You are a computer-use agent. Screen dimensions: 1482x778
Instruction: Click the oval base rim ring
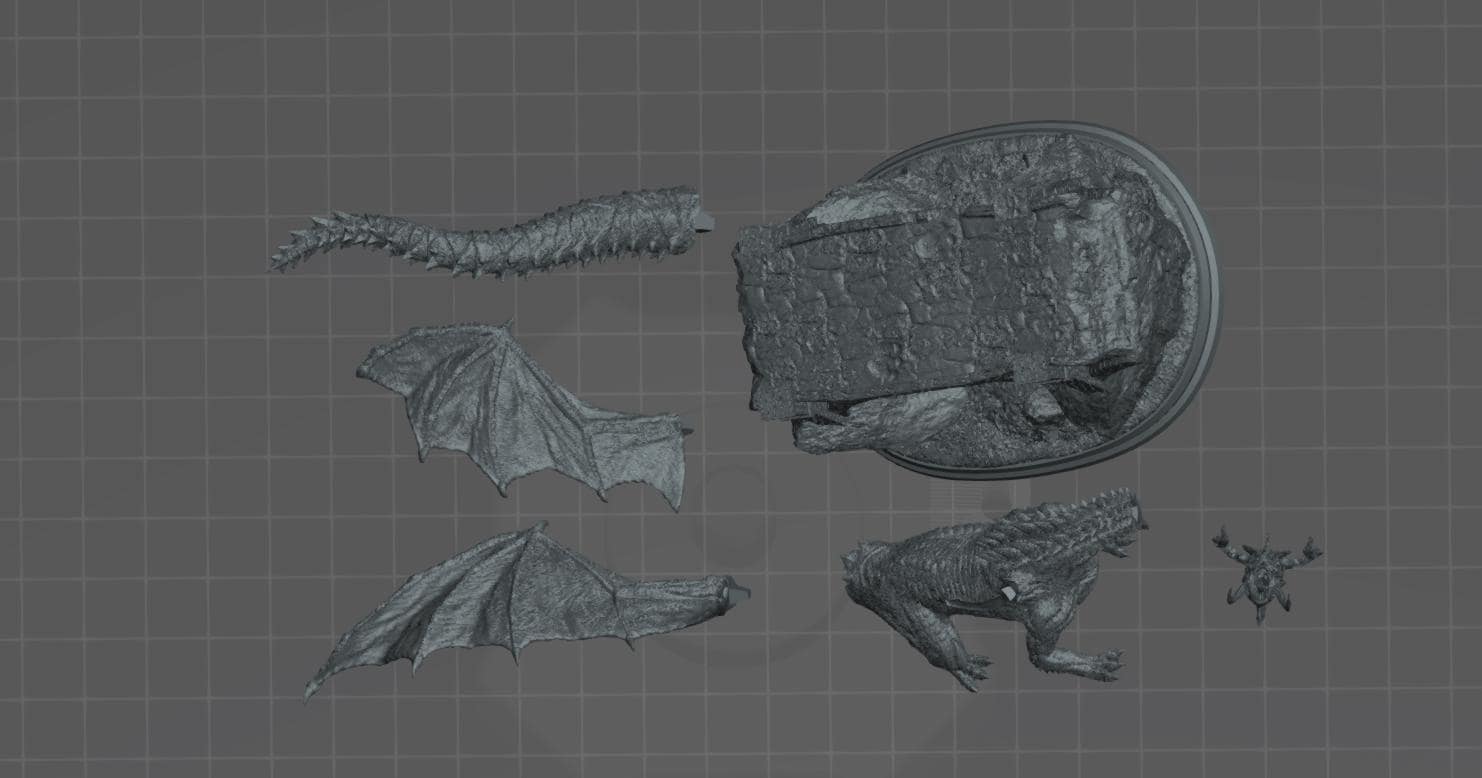pyautogui.click(x=1208, y=300)
